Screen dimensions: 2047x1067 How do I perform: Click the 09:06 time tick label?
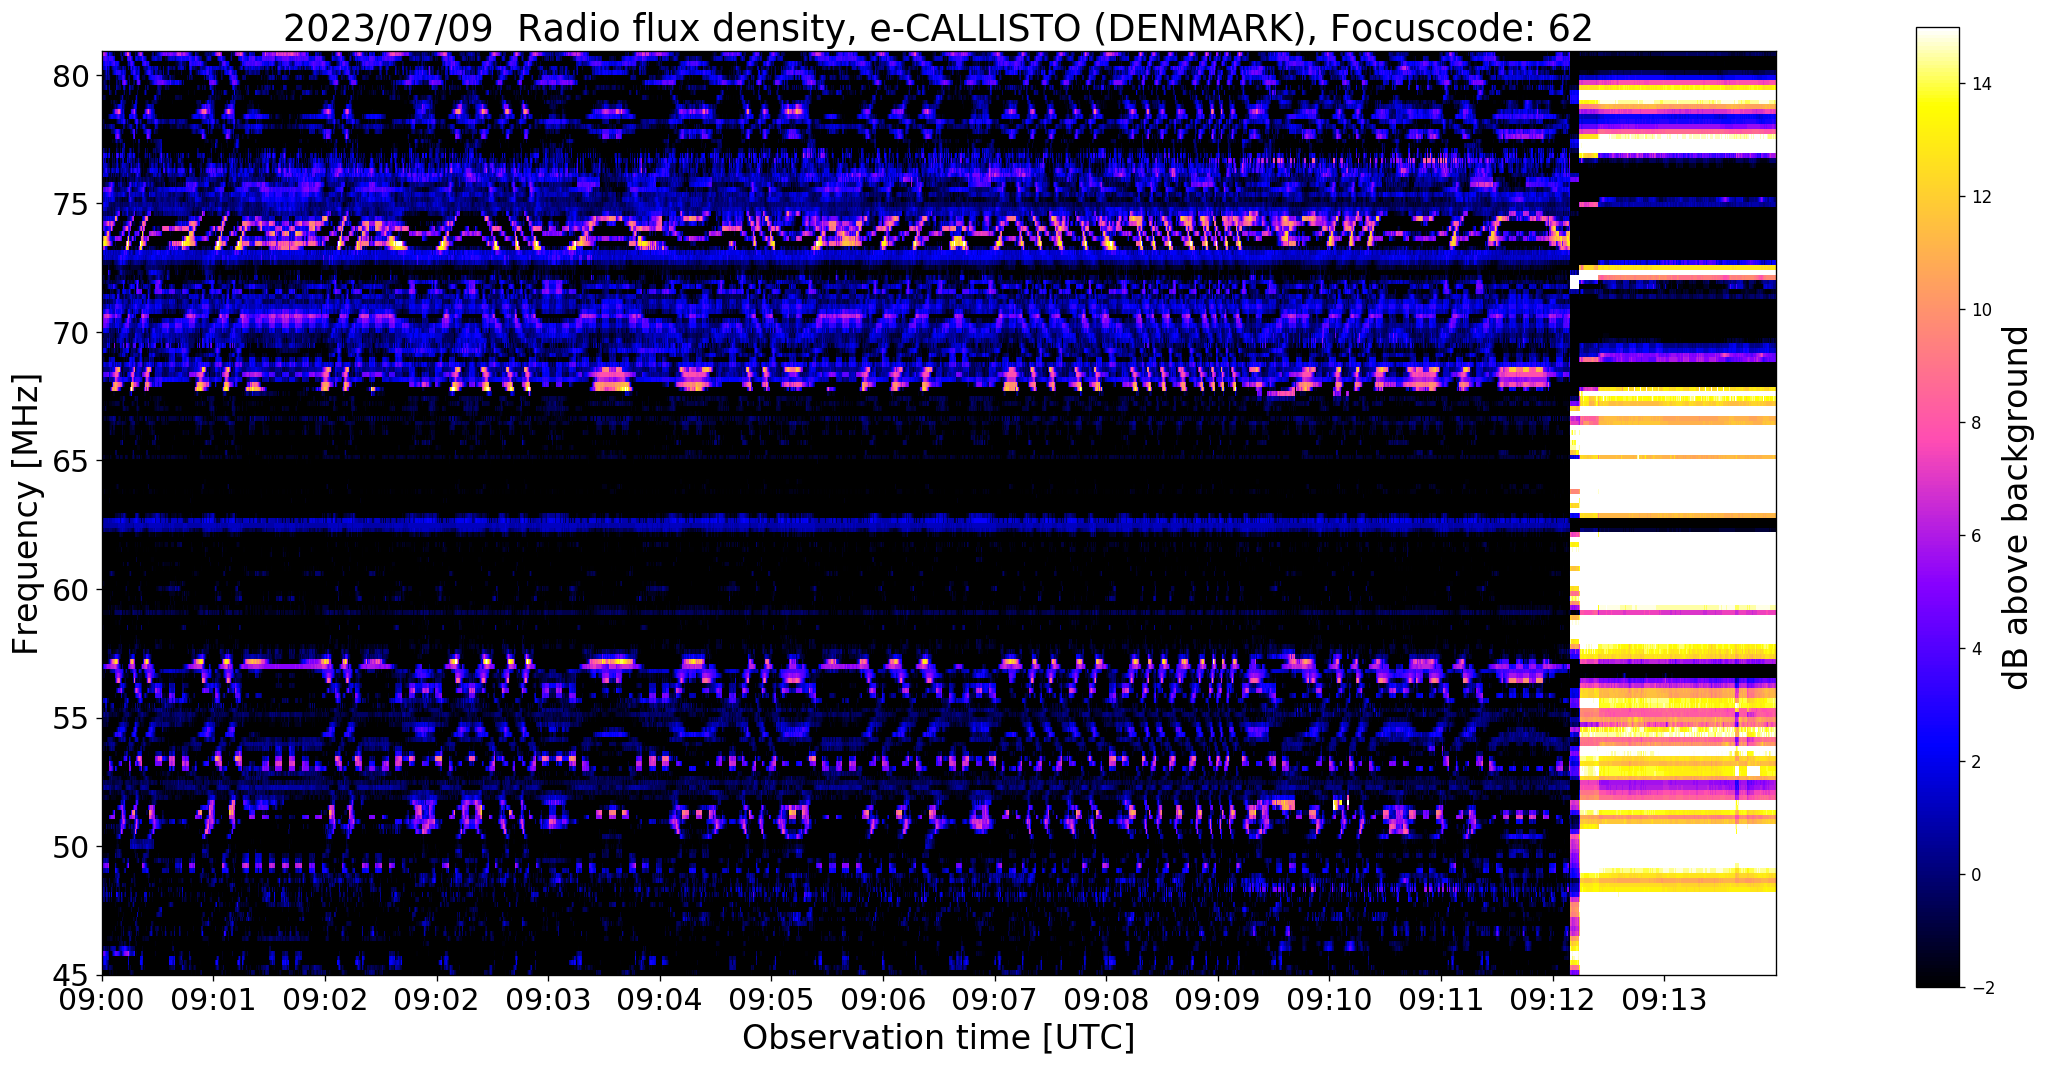pos(883,1000)
